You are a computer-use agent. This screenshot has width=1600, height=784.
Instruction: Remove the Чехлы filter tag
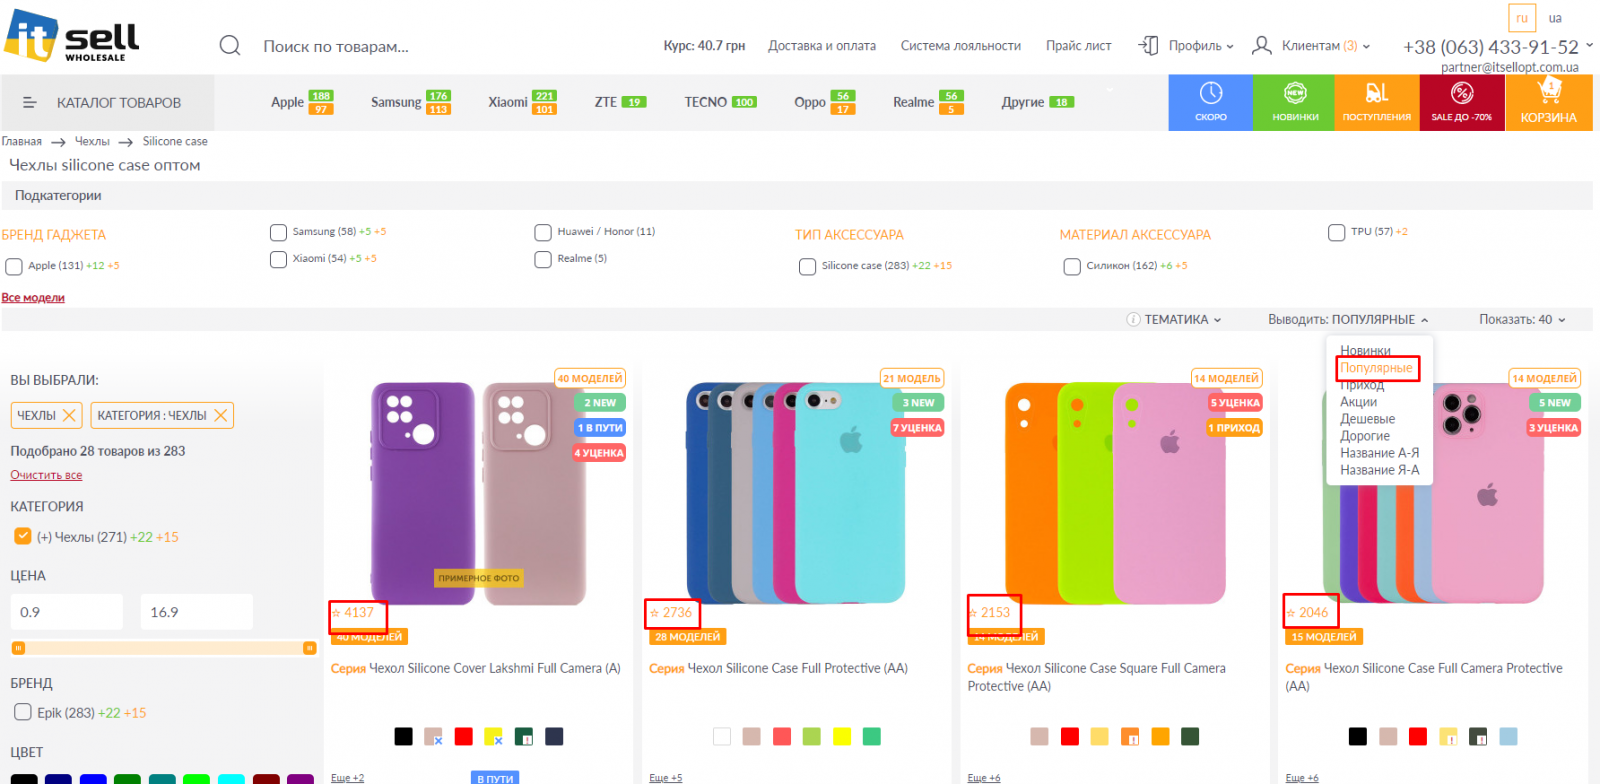point(69,415)
